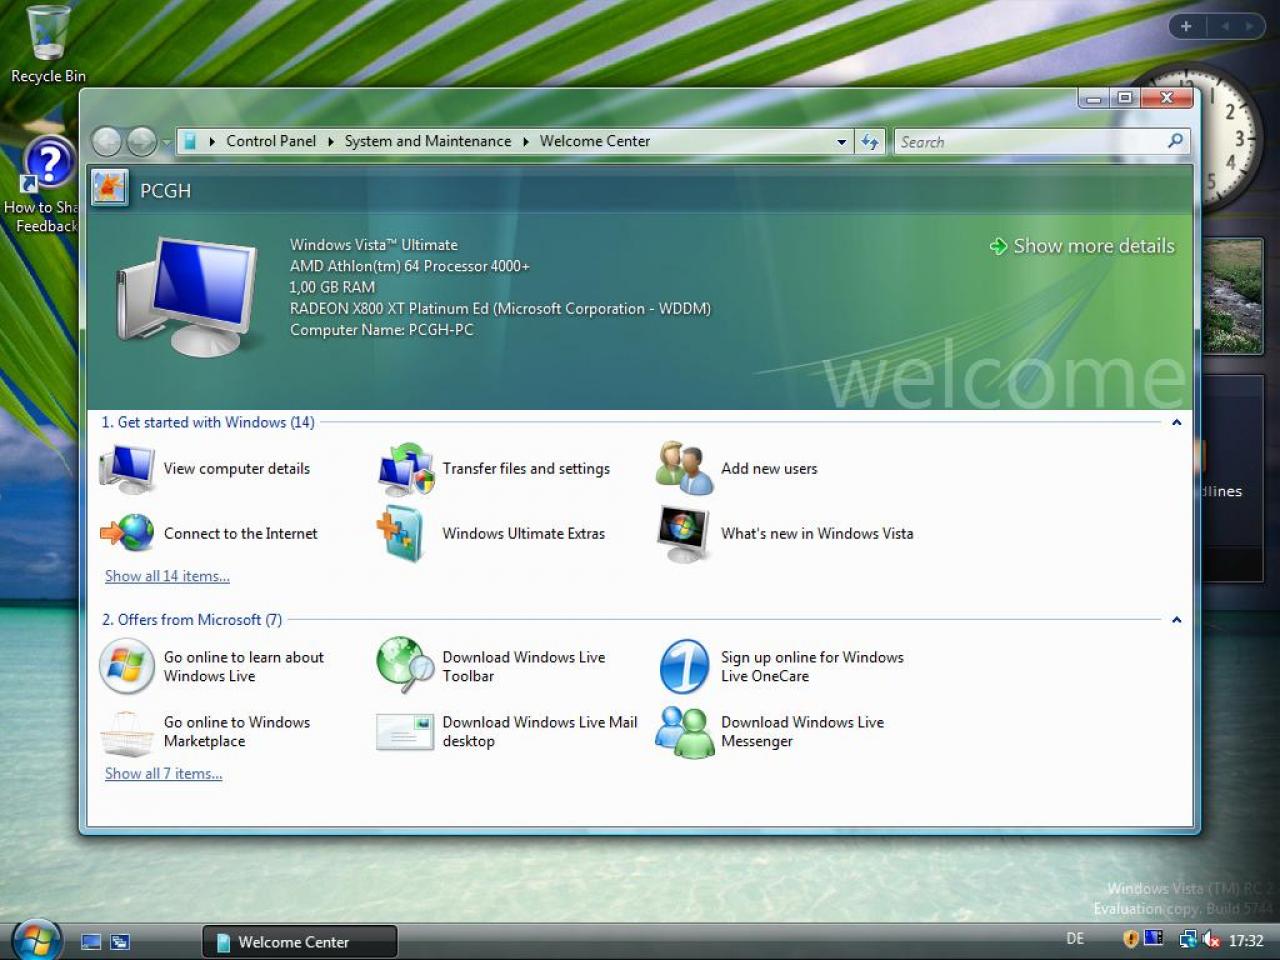Select the Connect to the Internet globe icon
Image resolution: width=1280 pixels, height=960 pixels.
[x=127, y=533]
